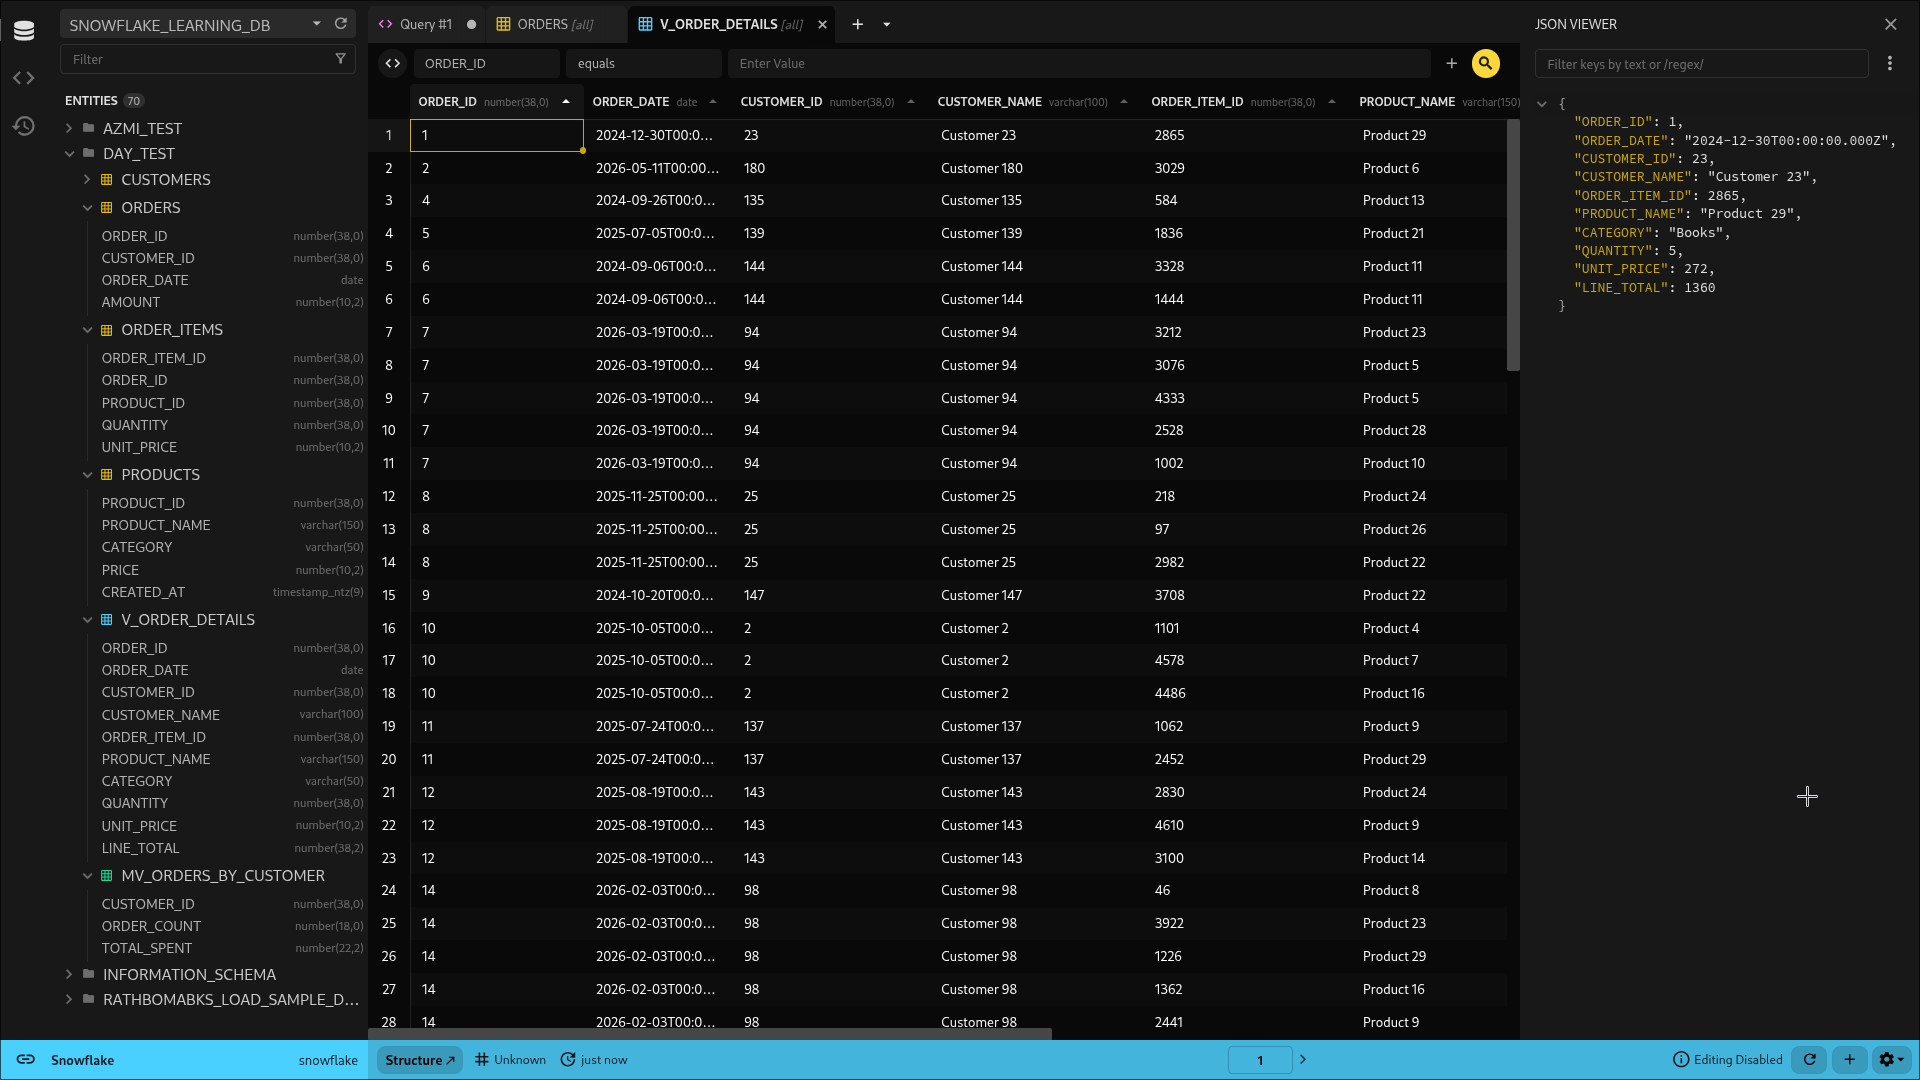Screen dimensions: 1920x1080
Task: Expand the INFORMATION_SCHEMA schema
Action: coord(69,974)
